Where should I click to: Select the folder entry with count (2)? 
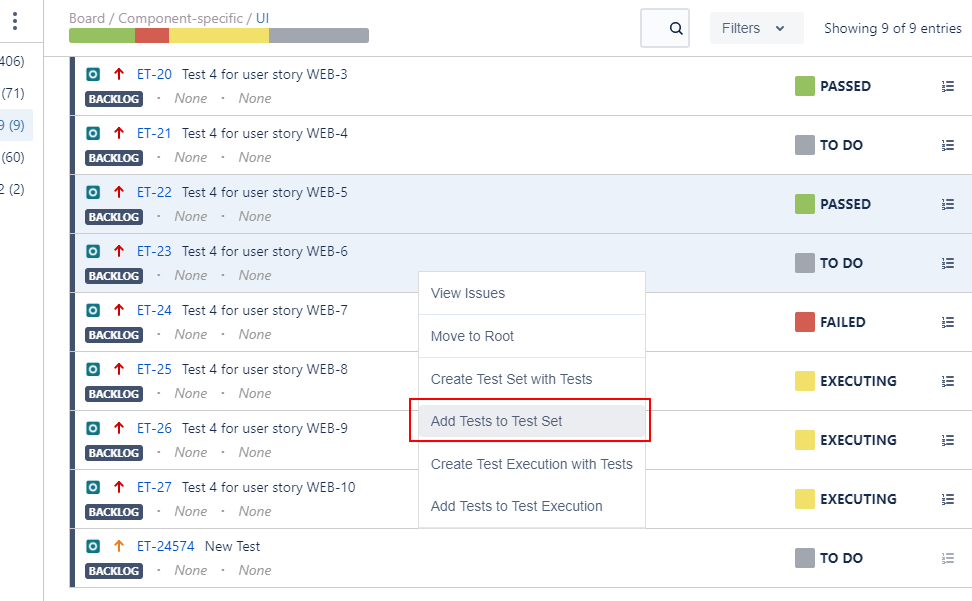click(x=13, y=189)
